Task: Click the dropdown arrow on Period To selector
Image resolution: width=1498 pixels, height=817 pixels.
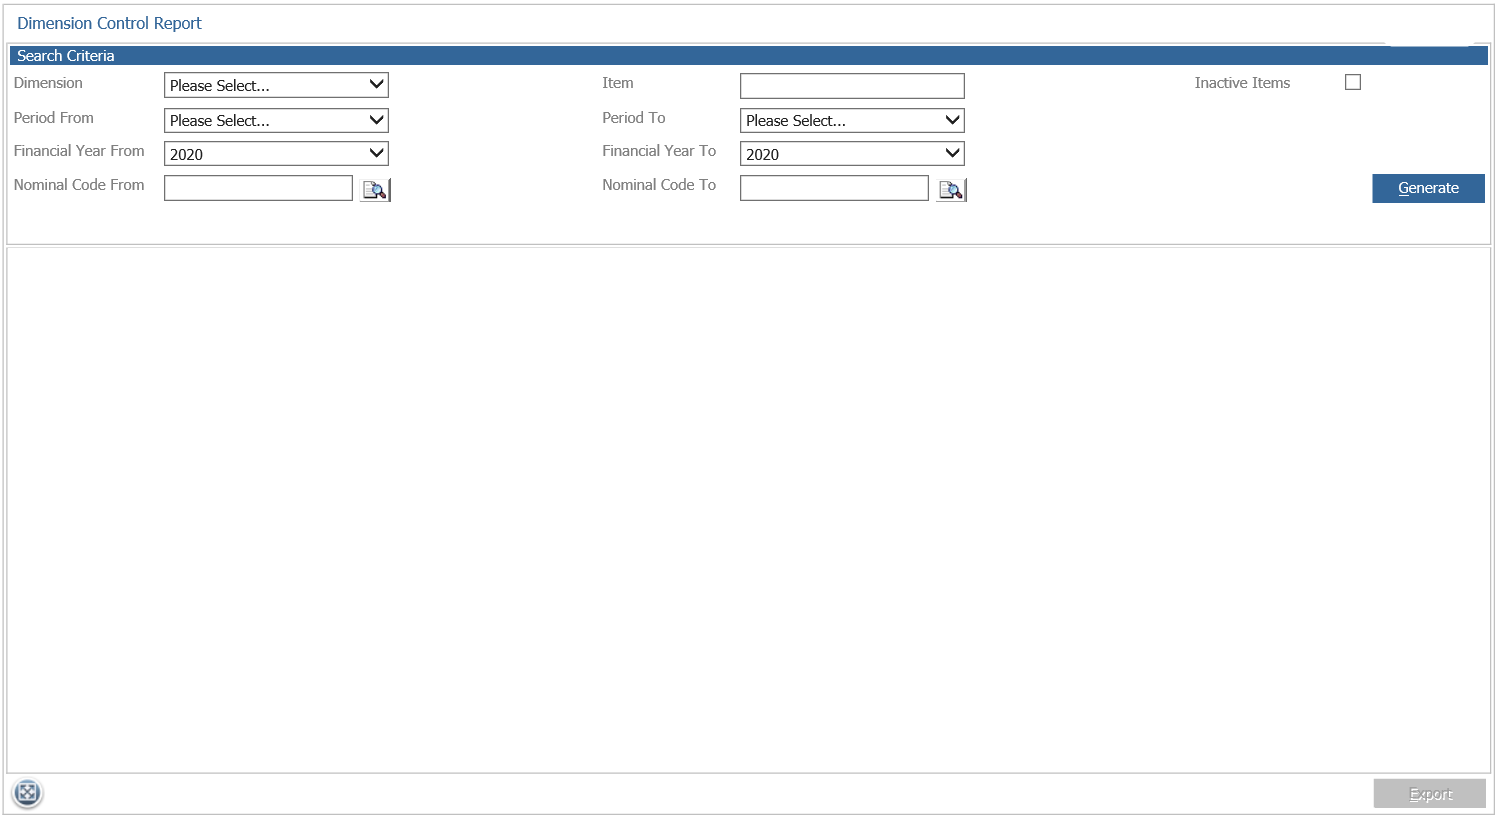Action: click(x=953, y=120)
